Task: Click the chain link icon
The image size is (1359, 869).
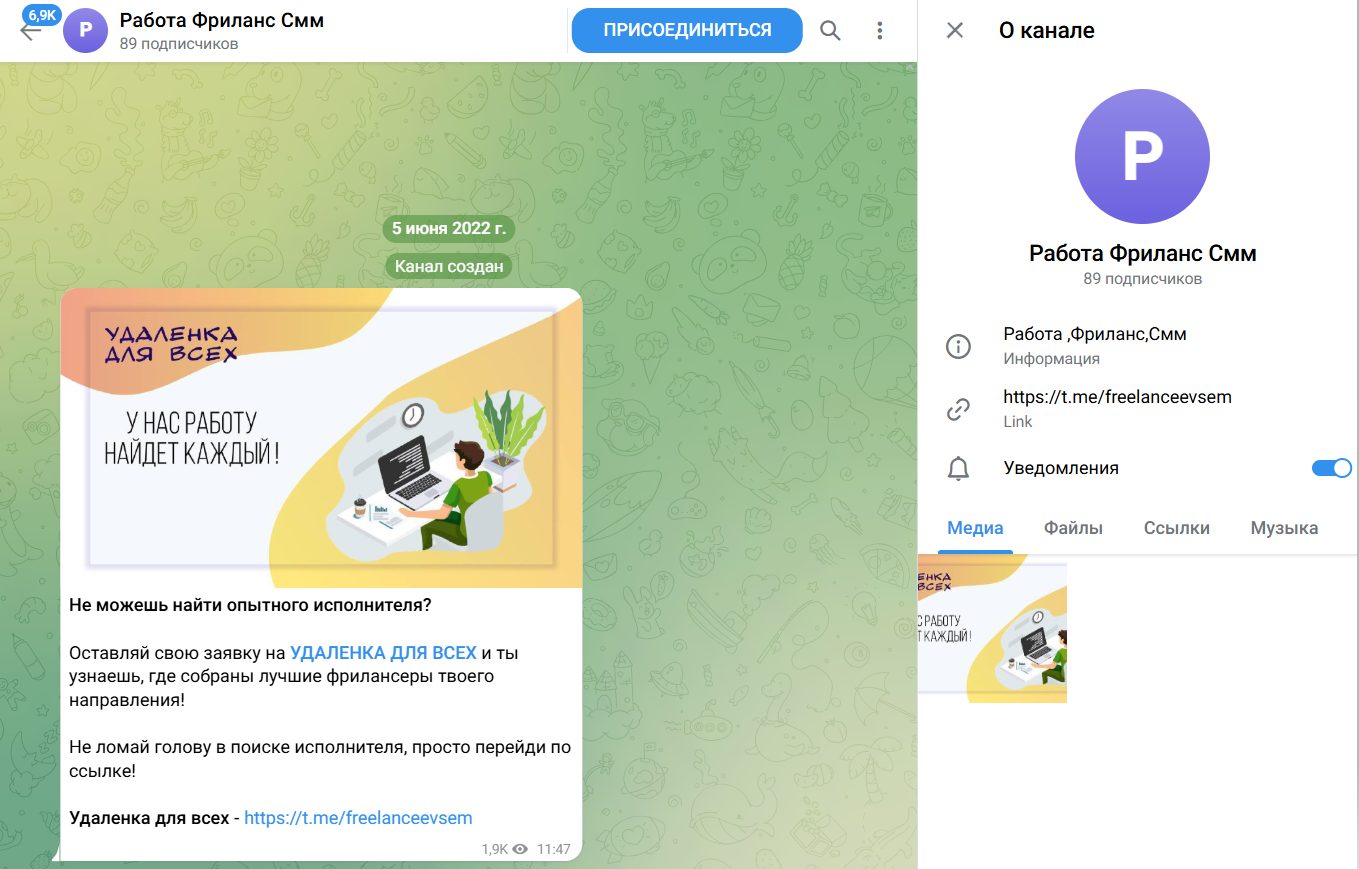Action: tap(958, 409)
